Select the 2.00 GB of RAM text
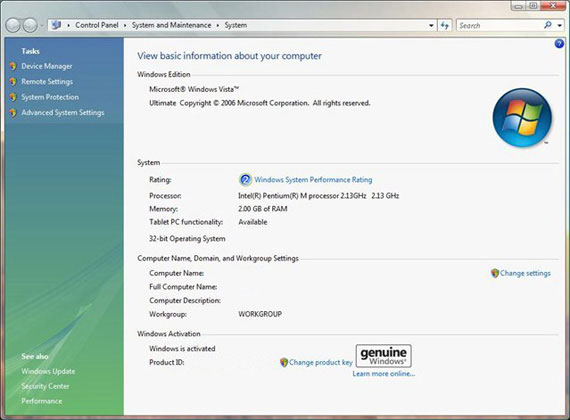Screen dimensions: 570x420 (262, 209)
